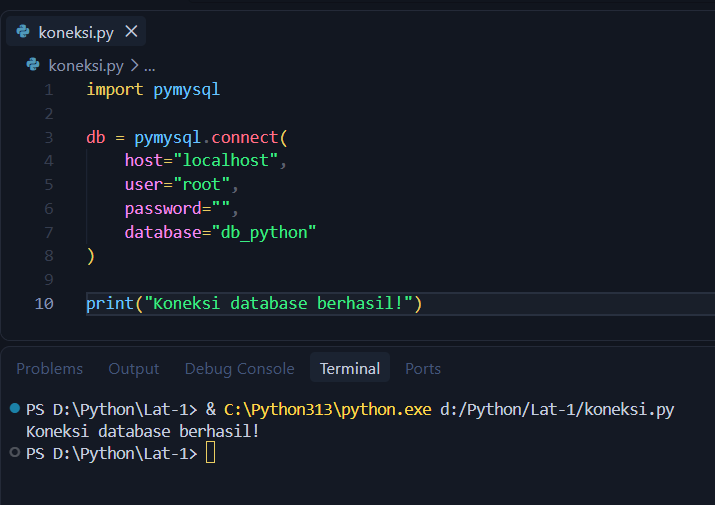Click the Python icon on the koneksi.py tab
This screenshot has height=505, width=715.
coord(23,31)
